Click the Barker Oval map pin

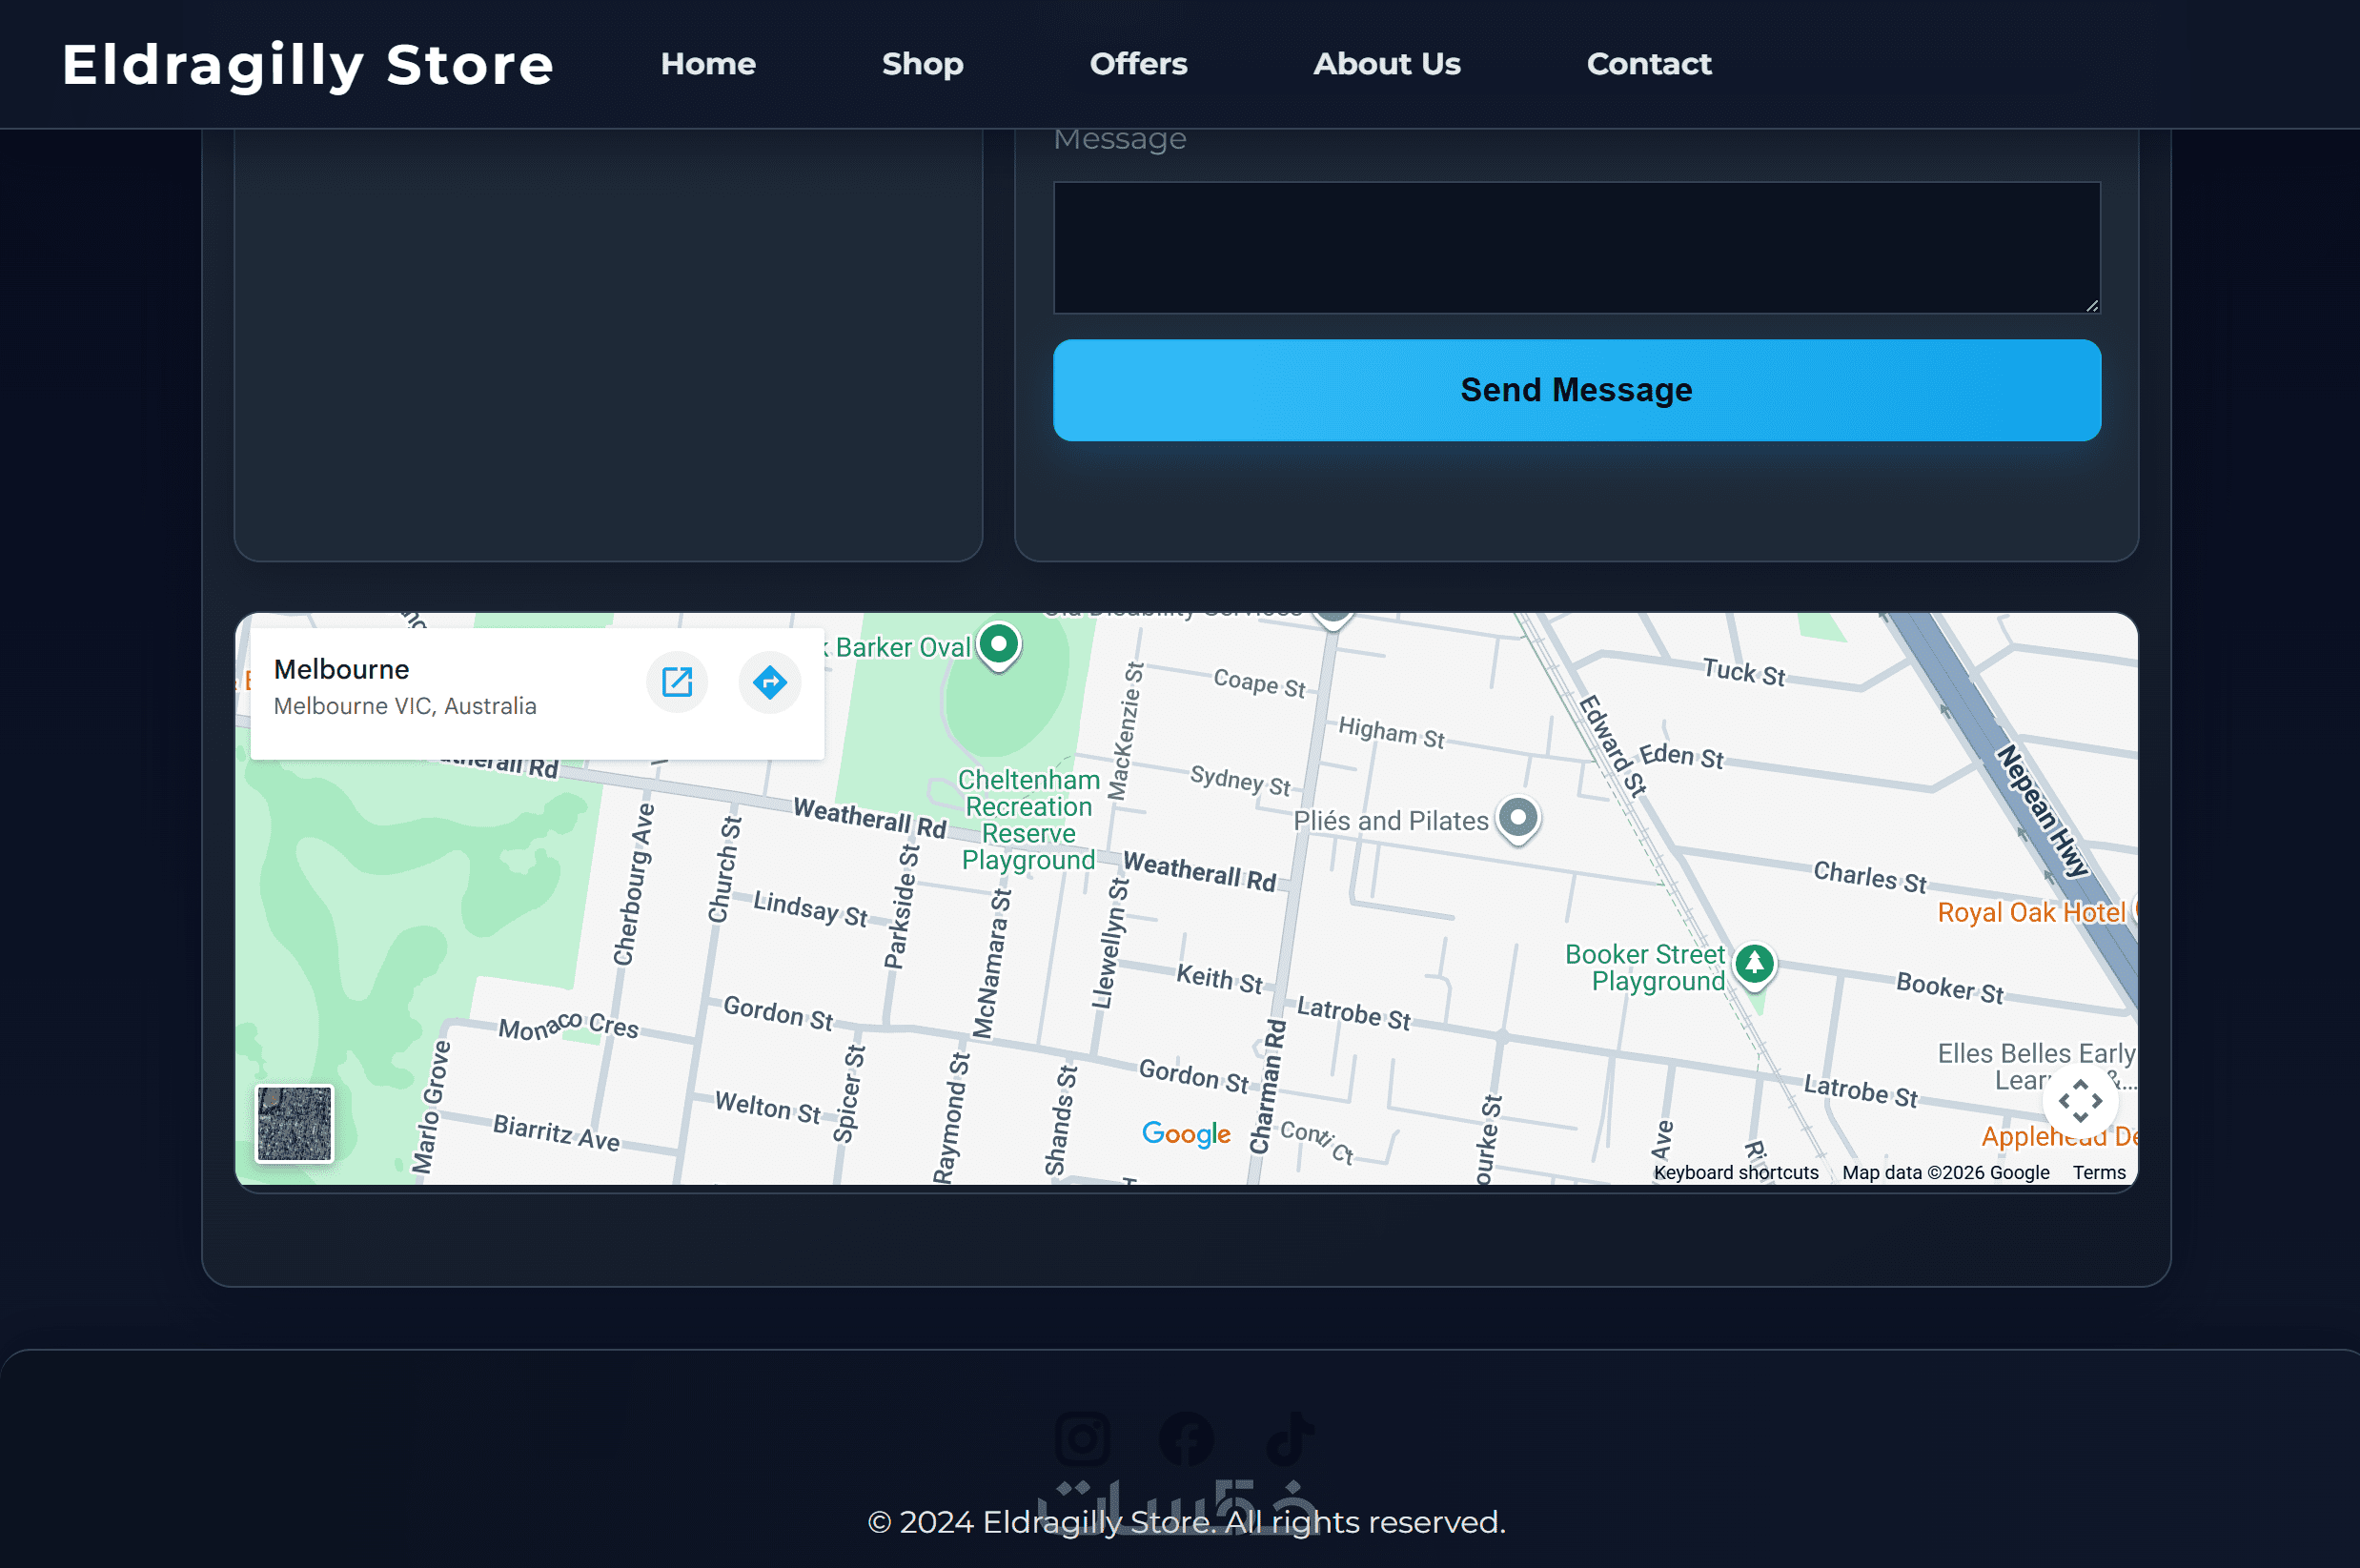tap(998, 644)
